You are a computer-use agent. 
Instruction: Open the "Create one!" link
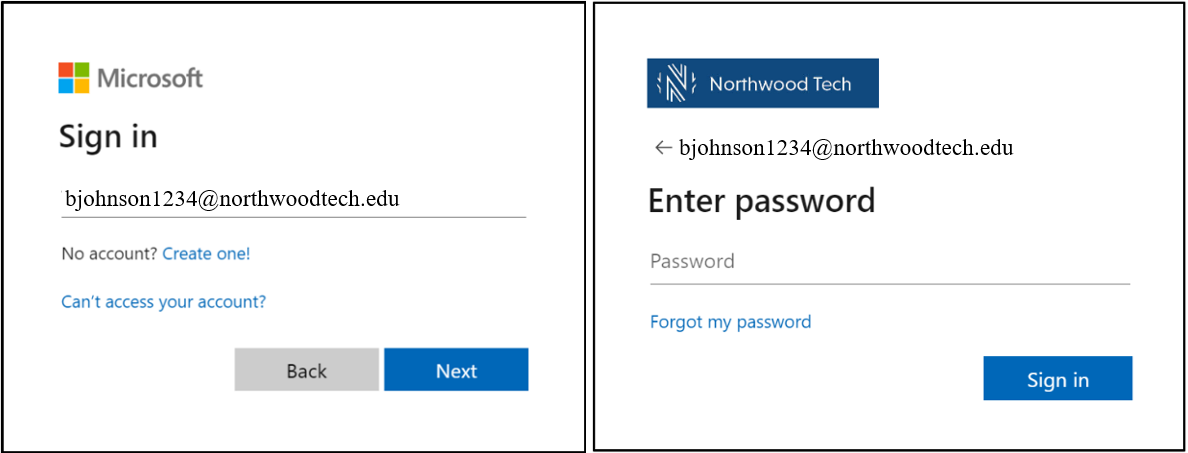[x=206, y=254]
